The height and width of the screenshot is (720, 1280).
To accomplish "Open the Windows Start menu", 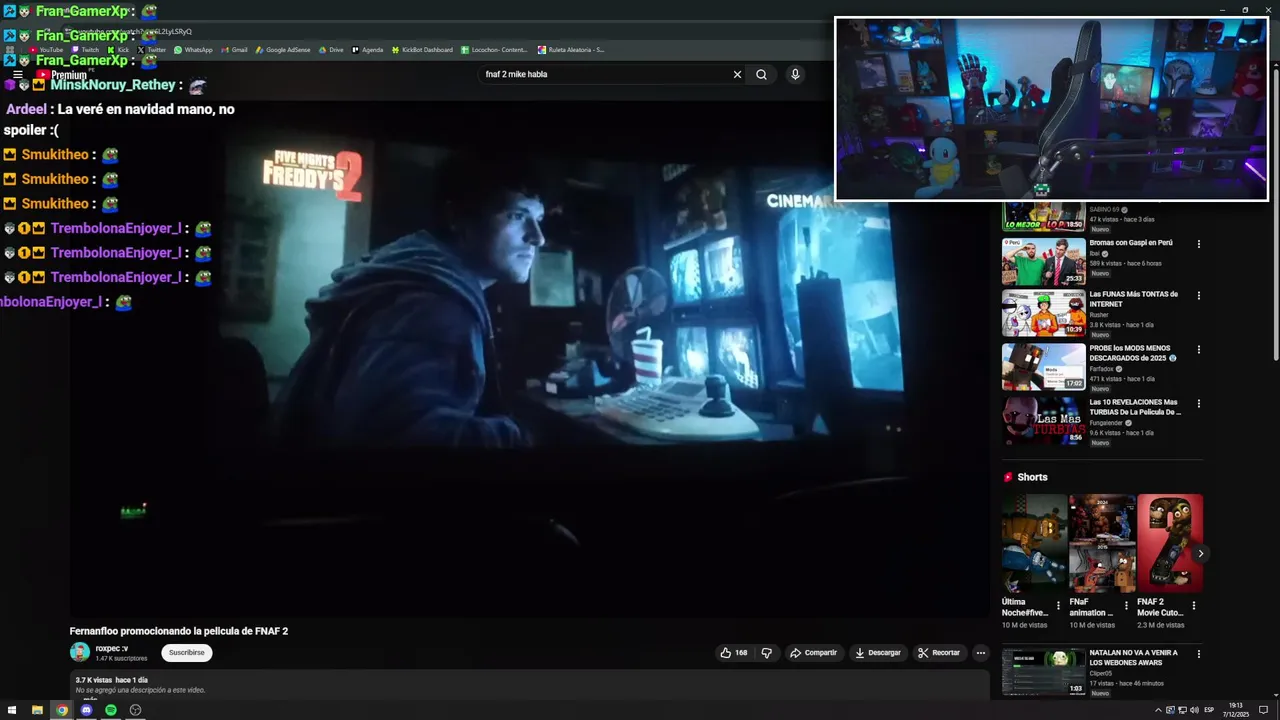I will 12,710.
